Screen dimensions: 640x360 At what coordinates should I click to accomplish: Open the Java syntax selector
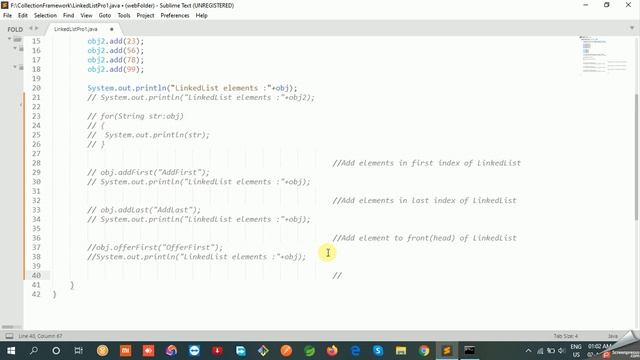pyautogui.click(x=613, y=336)
